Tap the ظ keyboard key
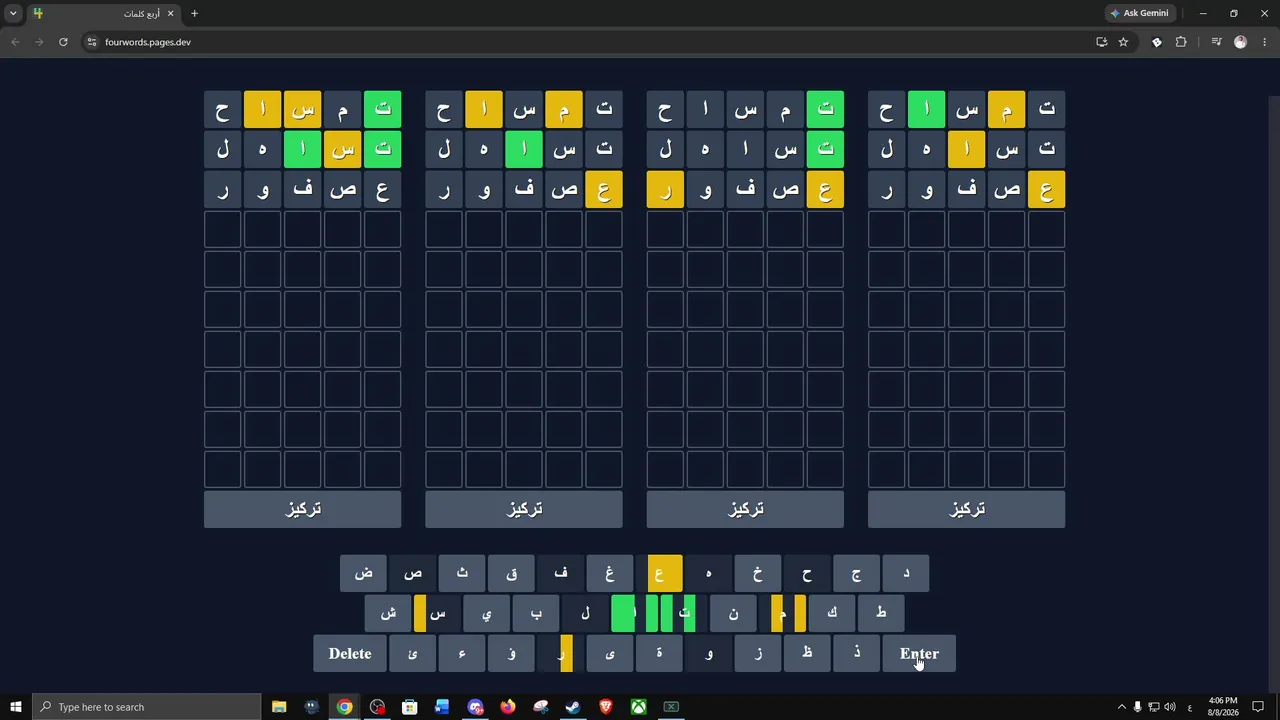1280x720 pixels. 807,653
